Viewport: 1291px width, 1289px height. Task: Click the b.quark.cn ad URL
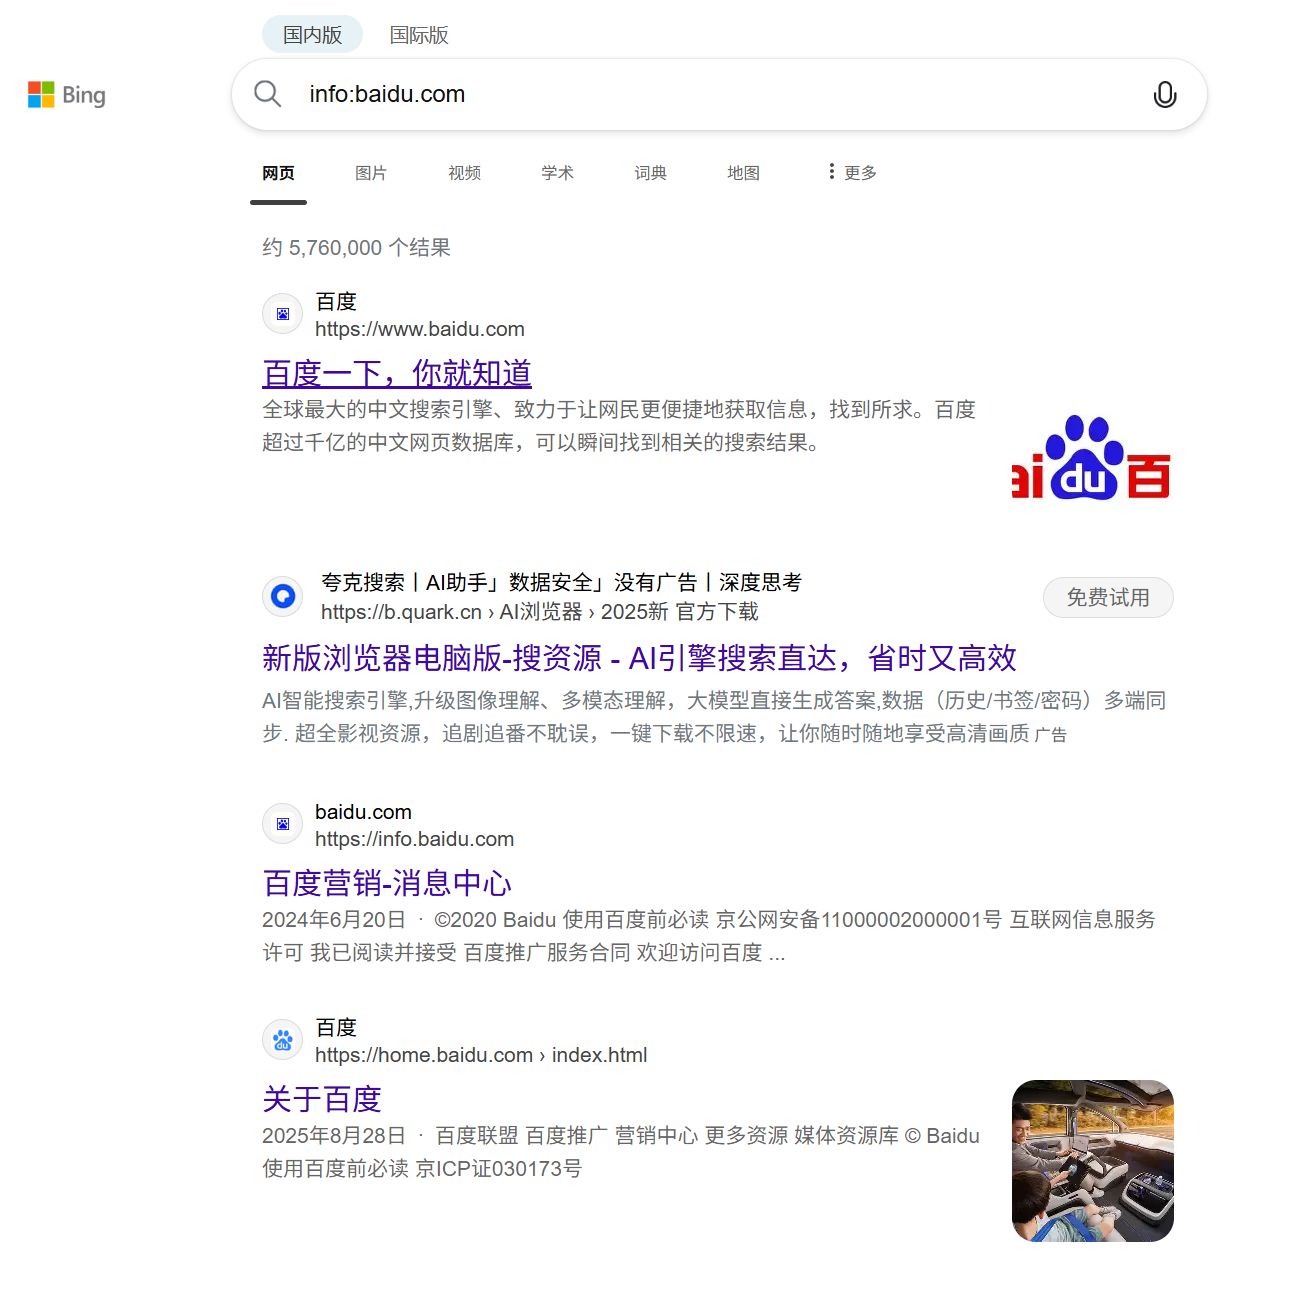point(540,611)
